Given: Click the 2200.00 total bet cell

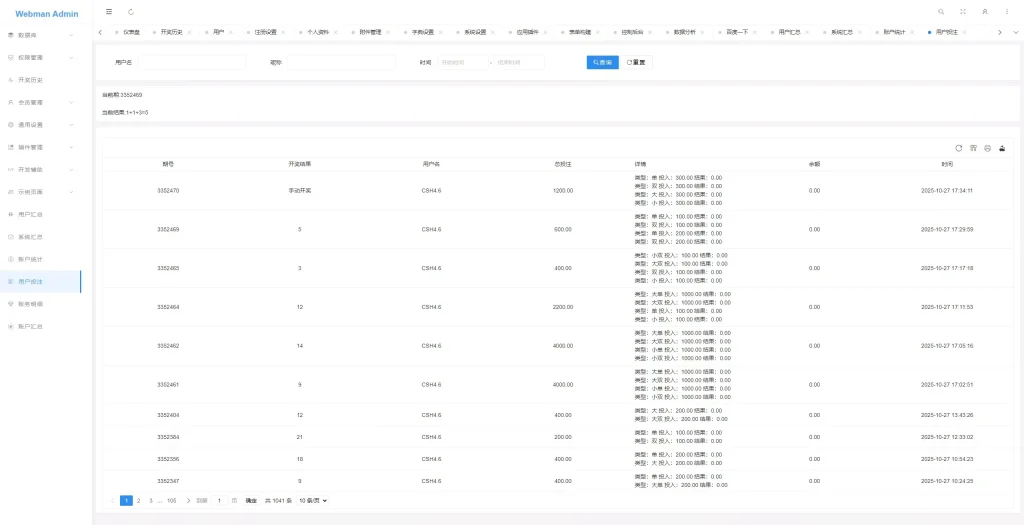Looking at the screenshot, I should [x=562, y=307].
